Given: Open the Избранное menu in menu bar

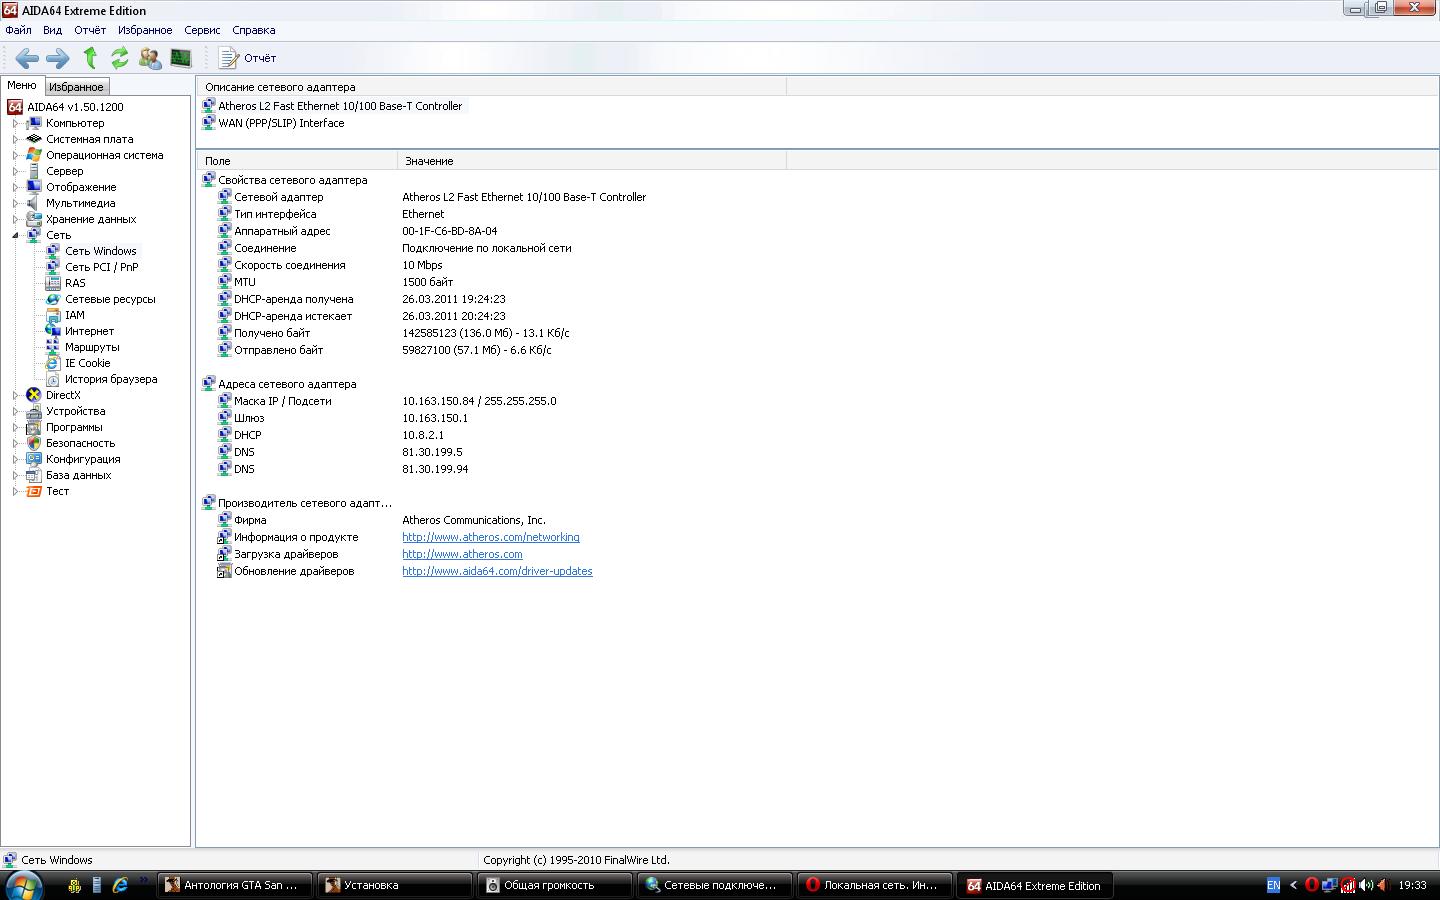Looking at the screenshot, I should 145,30.
